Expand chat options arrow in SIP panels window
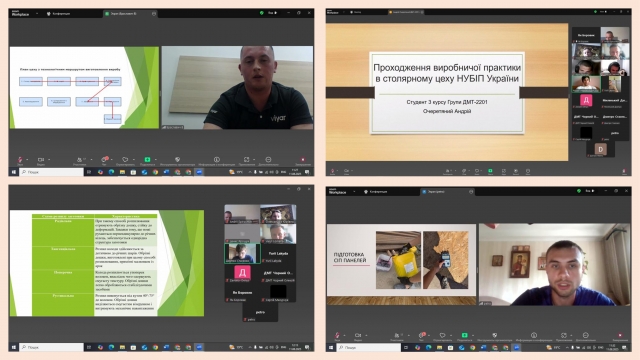Image resolution: width=640 pixels, height=360 pixels. (x=429, y=336)
